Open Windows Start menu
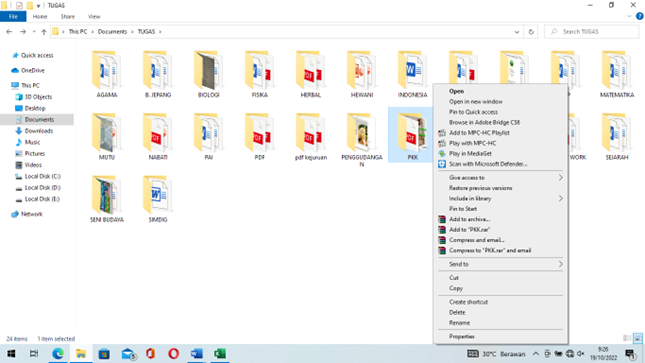This screenshot has height=363, width=645. [11, 354]
